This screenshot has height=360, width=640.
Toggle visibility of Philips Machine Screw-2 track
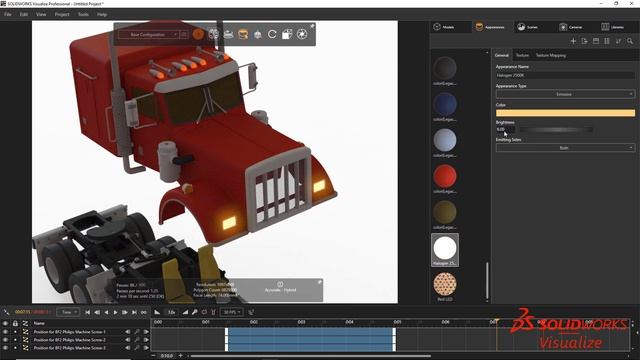[x=5, y=340]
